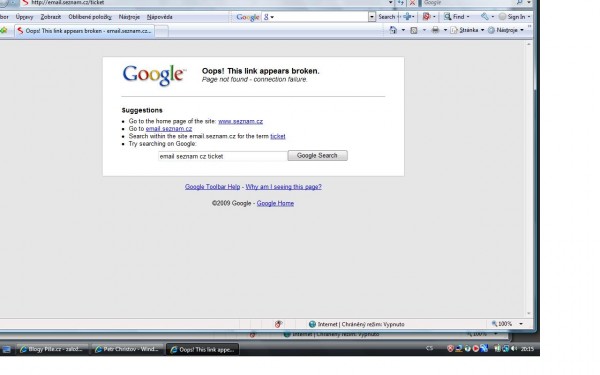Click the popup blocker icon in the status bar
600x375 pixels.
point(278,324)
